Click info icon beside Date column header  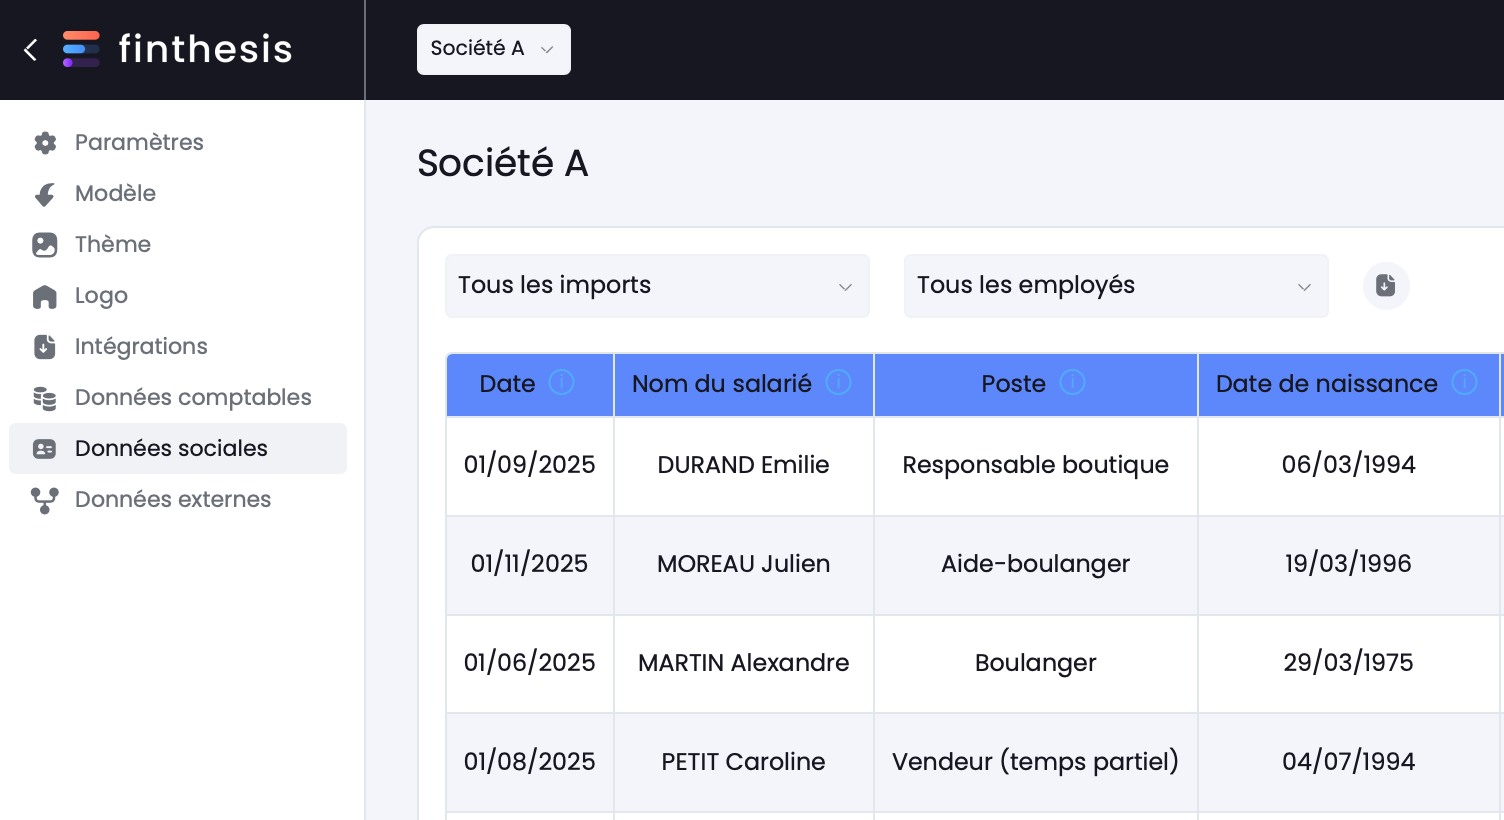point(562,382)
